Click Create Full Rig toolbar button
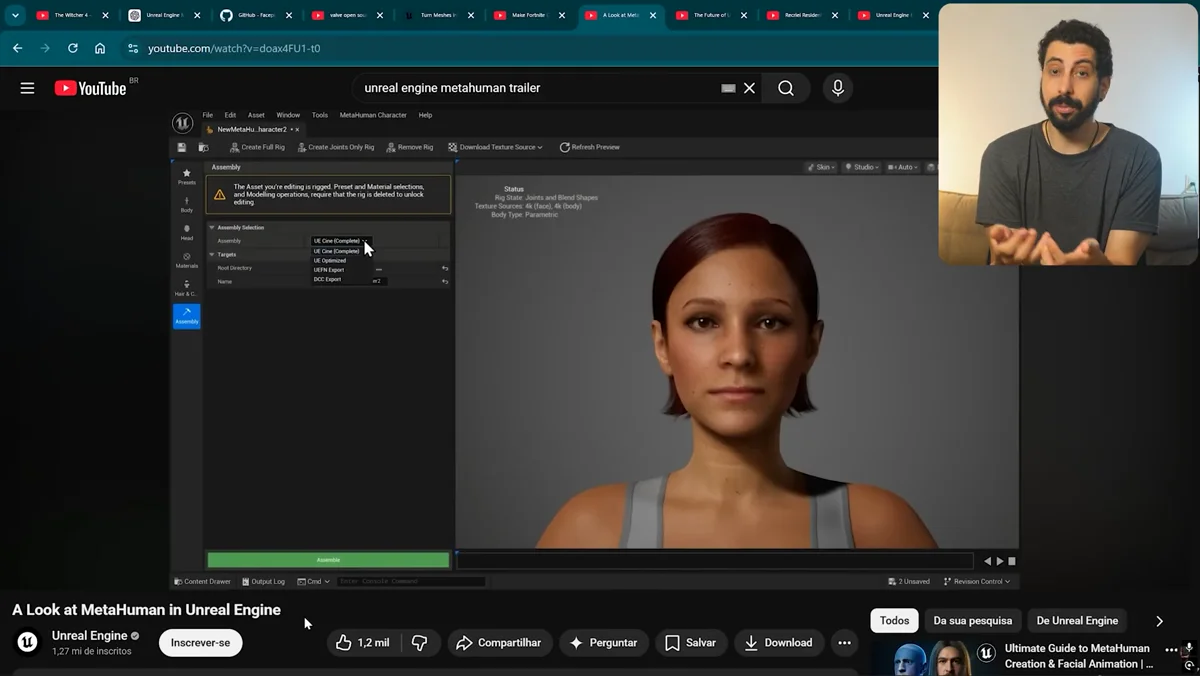 pos(257,147)
